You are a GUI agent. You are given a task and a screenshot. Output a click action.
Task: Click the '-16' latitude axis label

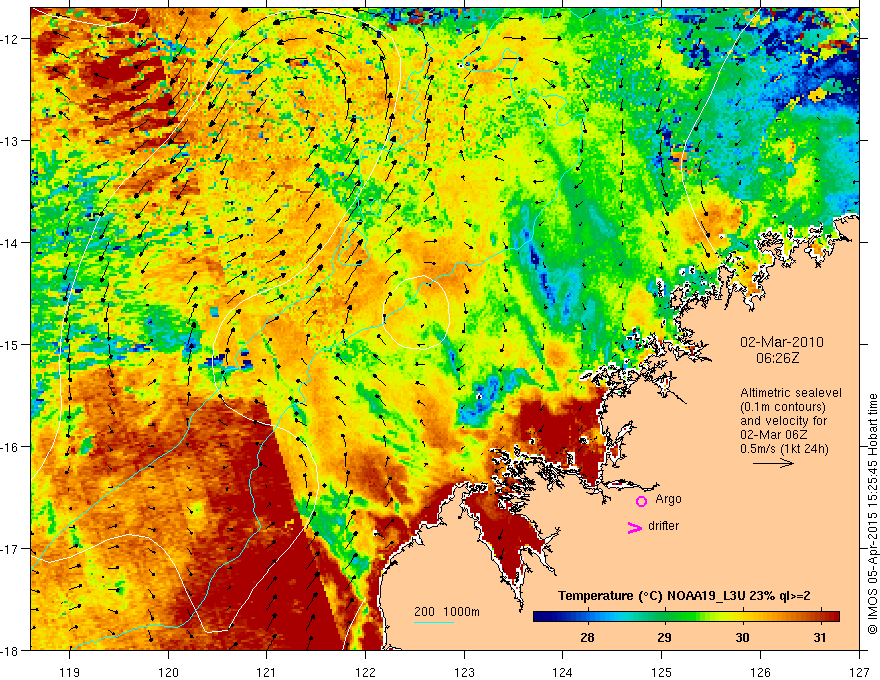(11, 447)
